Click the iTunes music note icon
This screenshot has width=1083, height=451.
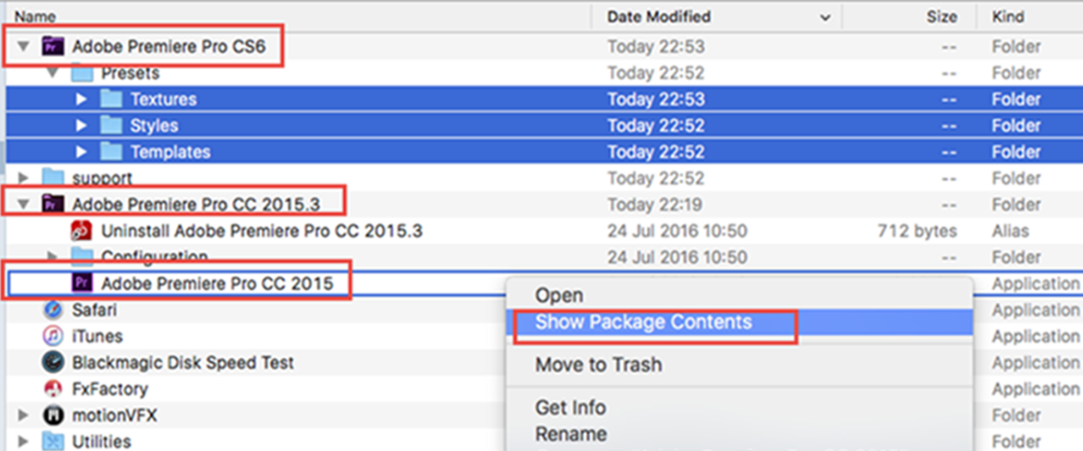click(52, 336)
